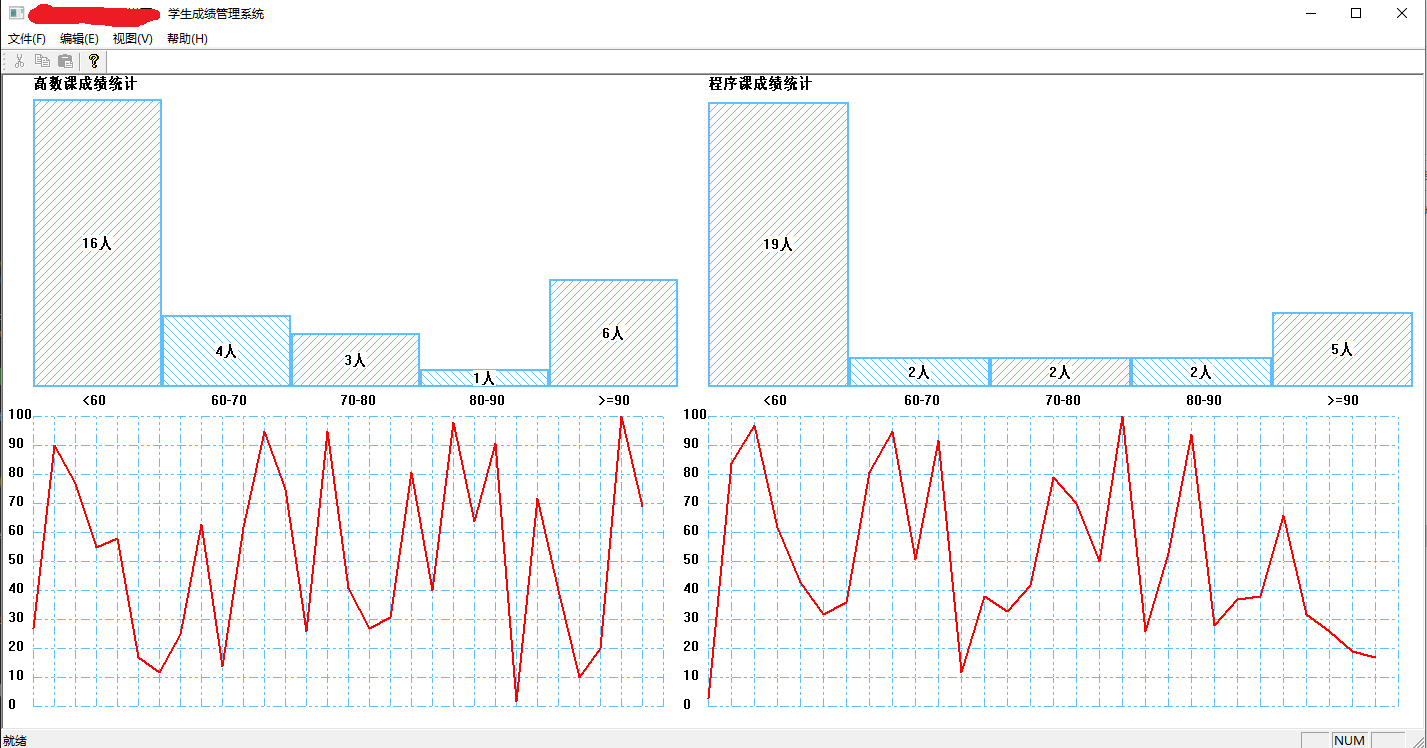
Task: Open the 视图(V) menu
Action: pyautogui.click(x=133, y=39)
